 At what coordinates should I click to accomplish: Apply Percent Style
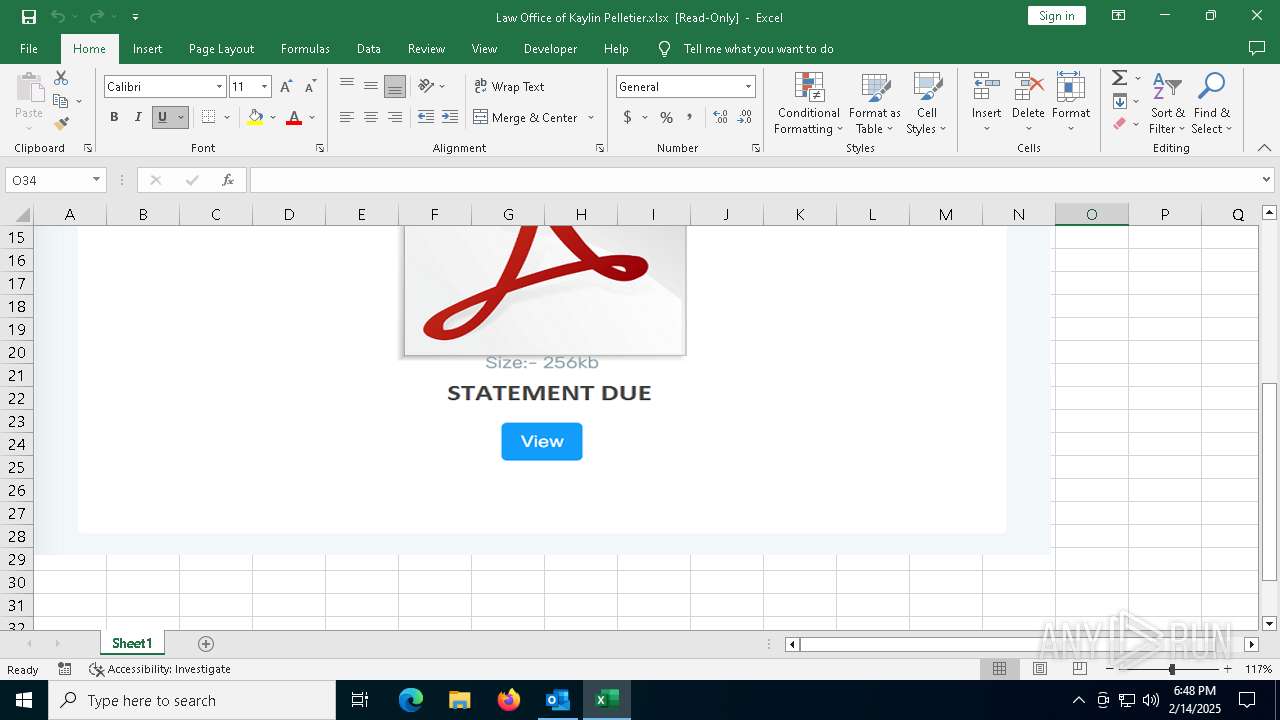[666, 118]
